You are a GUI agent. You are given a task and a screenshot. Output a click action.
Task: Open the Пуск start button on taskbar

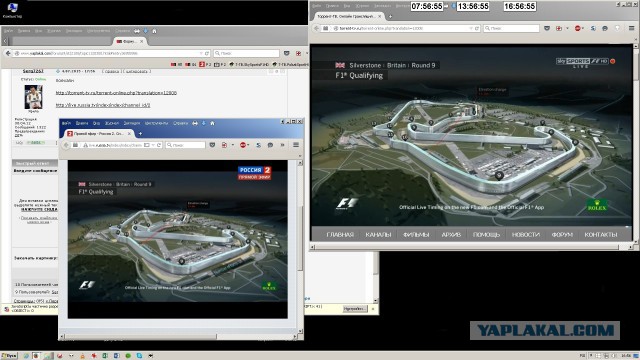pos(9,356)
